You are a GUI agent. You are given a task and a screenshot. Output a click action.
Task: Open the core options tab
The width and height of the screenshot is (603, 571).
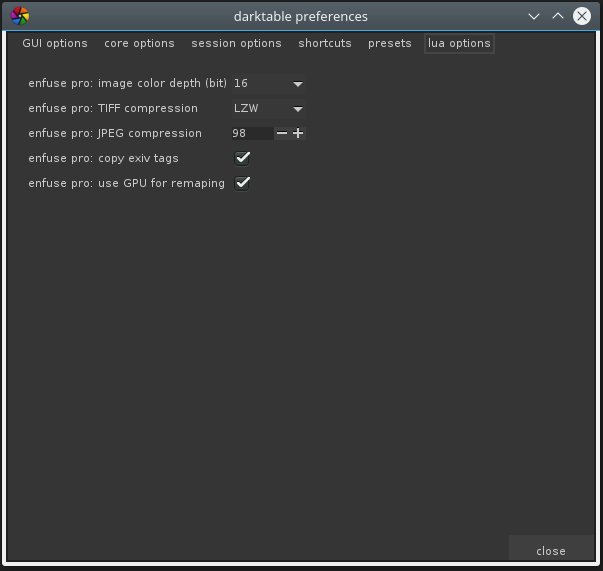click(139, 44)
